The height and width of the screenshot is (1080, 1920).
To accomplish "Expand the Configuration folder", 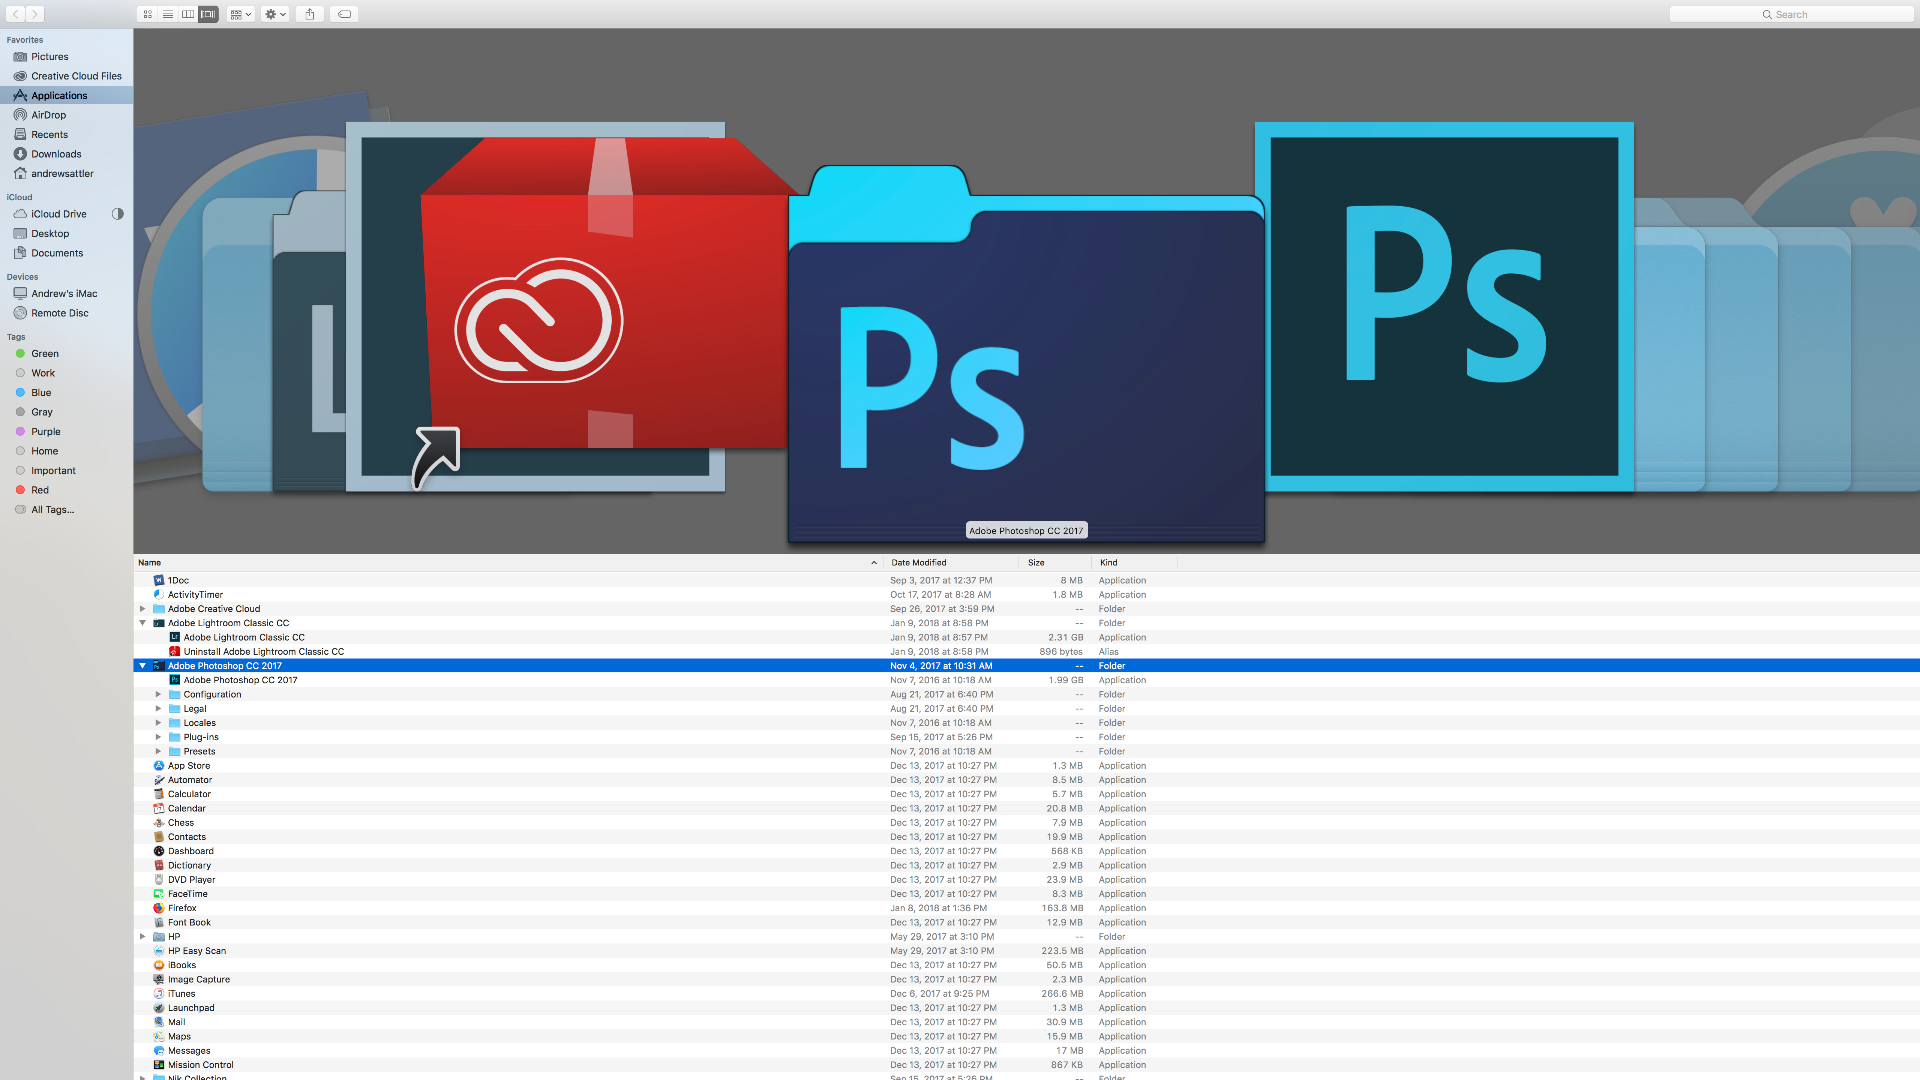I will point(158,694).
